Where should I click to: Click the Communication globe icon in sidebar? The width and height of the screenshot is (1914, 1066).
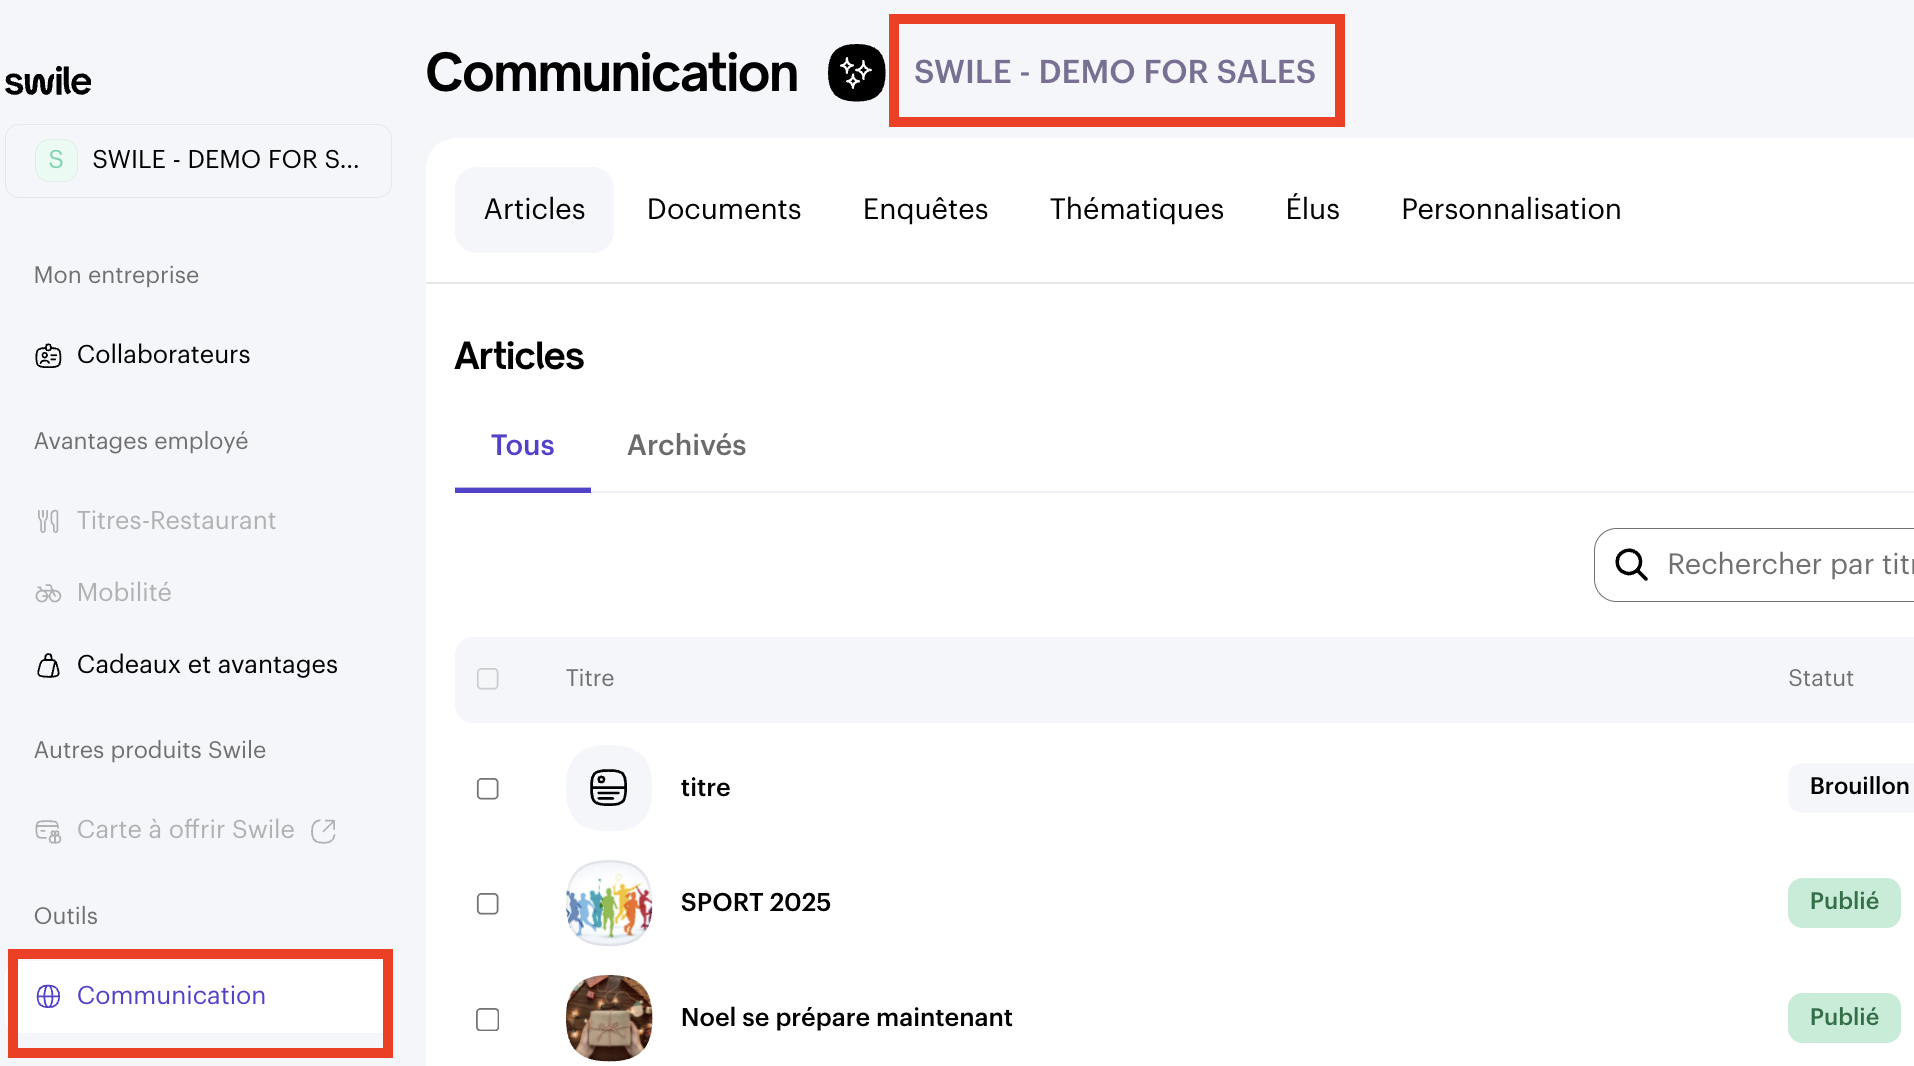tap(48, 996)
